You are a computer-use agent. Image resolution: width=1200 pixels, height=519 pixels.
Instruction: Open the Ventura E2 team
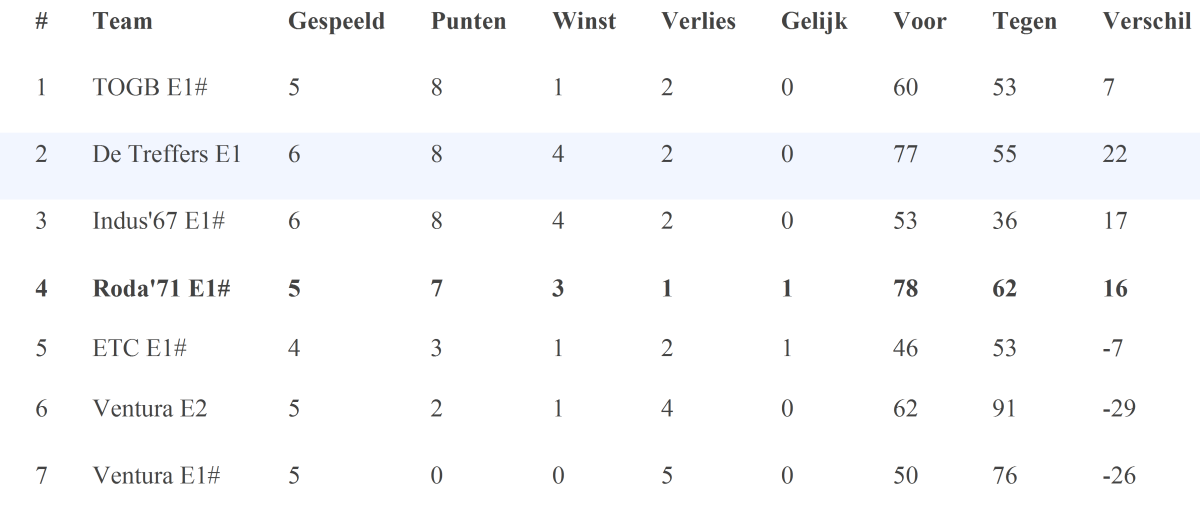click(x=150, y=409)
